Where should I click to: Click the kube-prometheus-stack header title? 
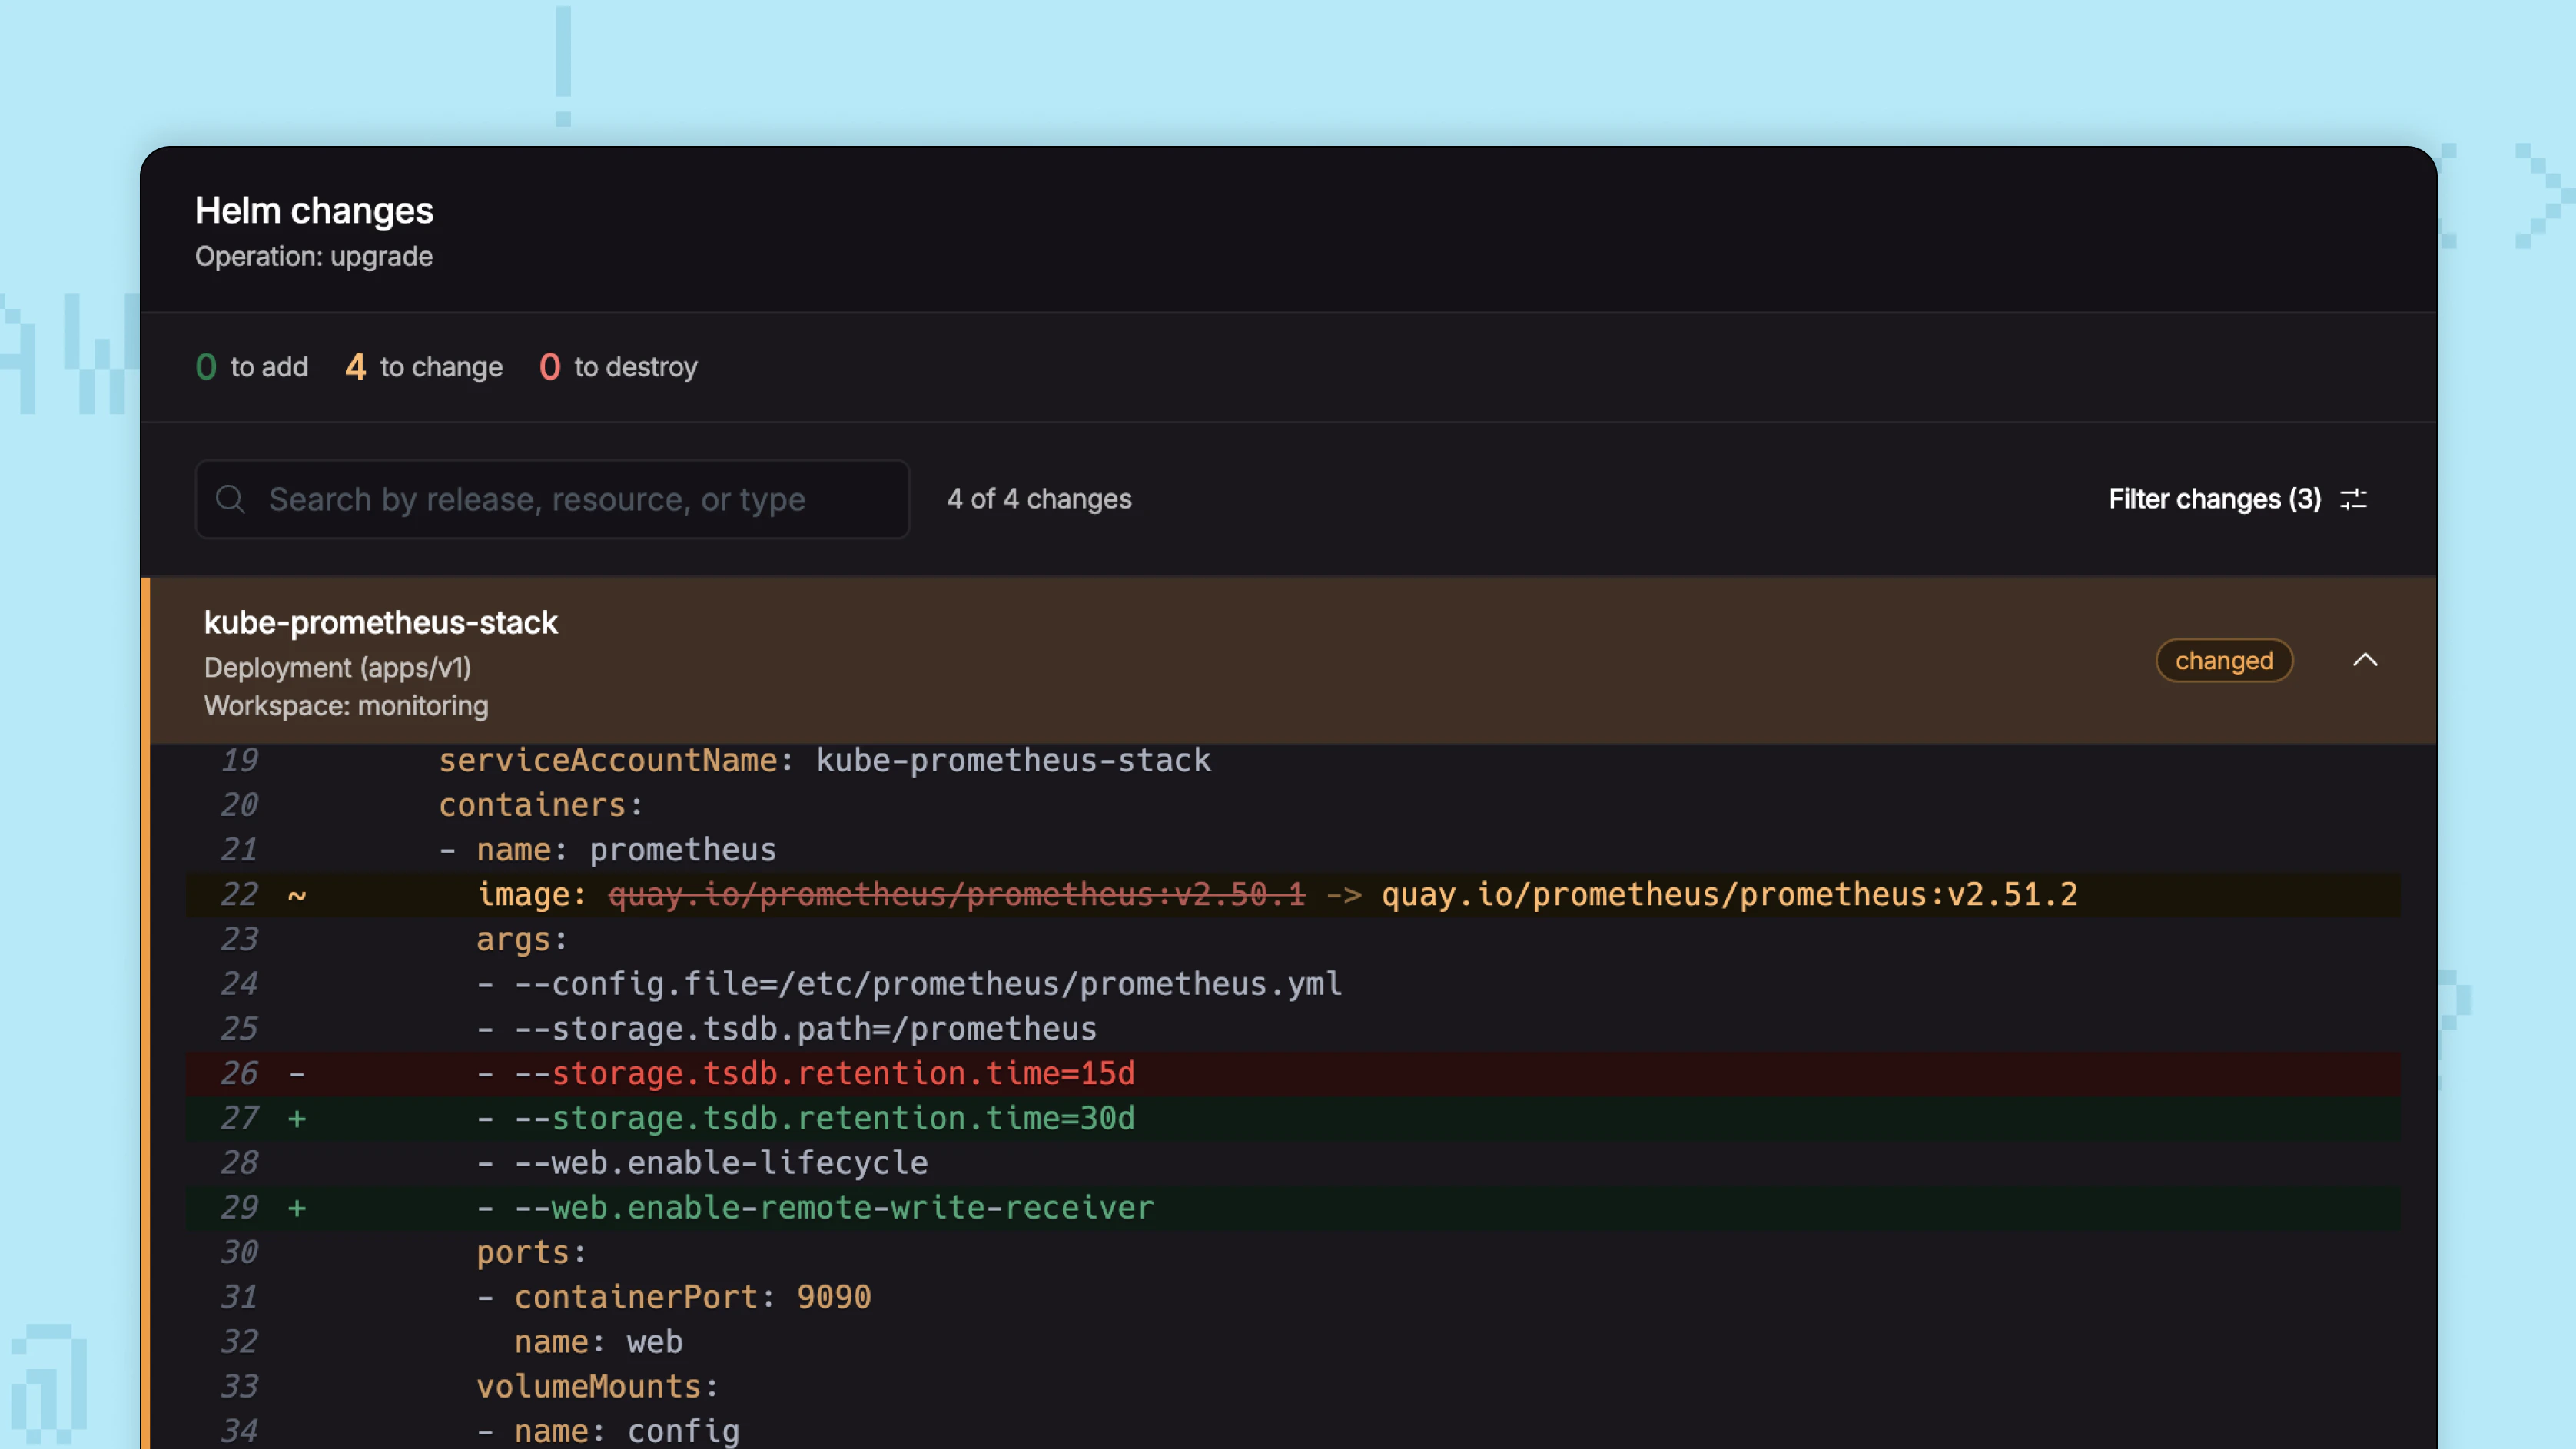click(380, 622)
